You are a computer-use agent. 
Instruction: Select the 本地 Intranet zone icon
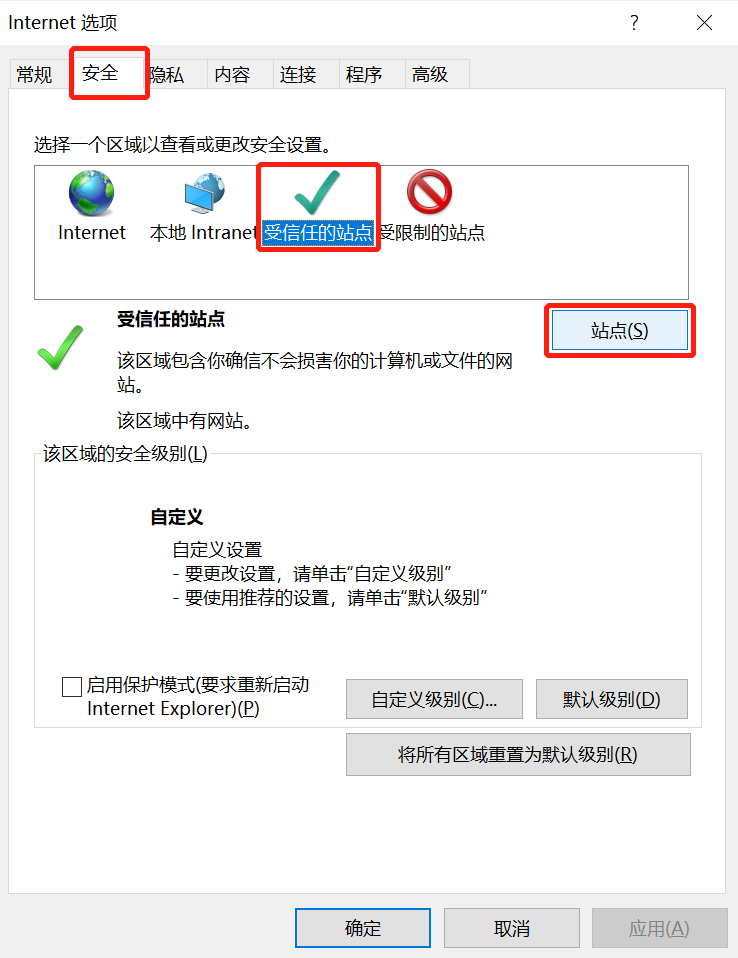point(205,194)
